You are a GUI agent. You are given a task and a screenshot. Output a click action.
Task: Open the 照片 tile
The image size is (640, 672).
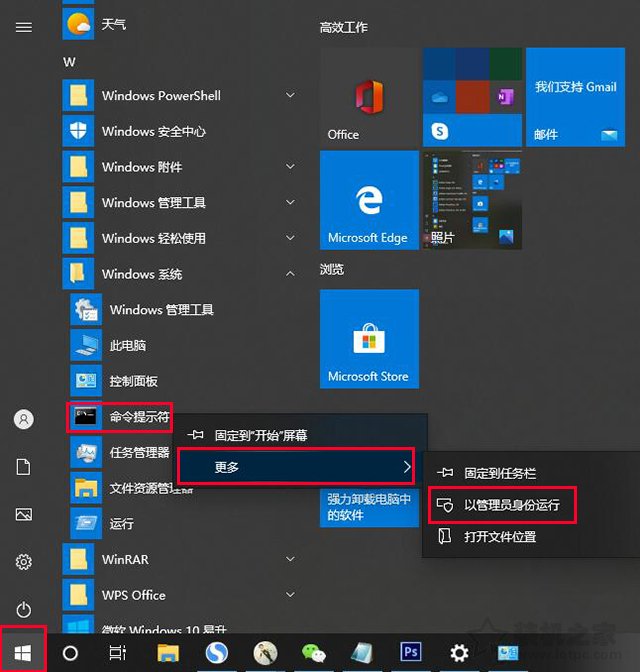coord(470,200)
